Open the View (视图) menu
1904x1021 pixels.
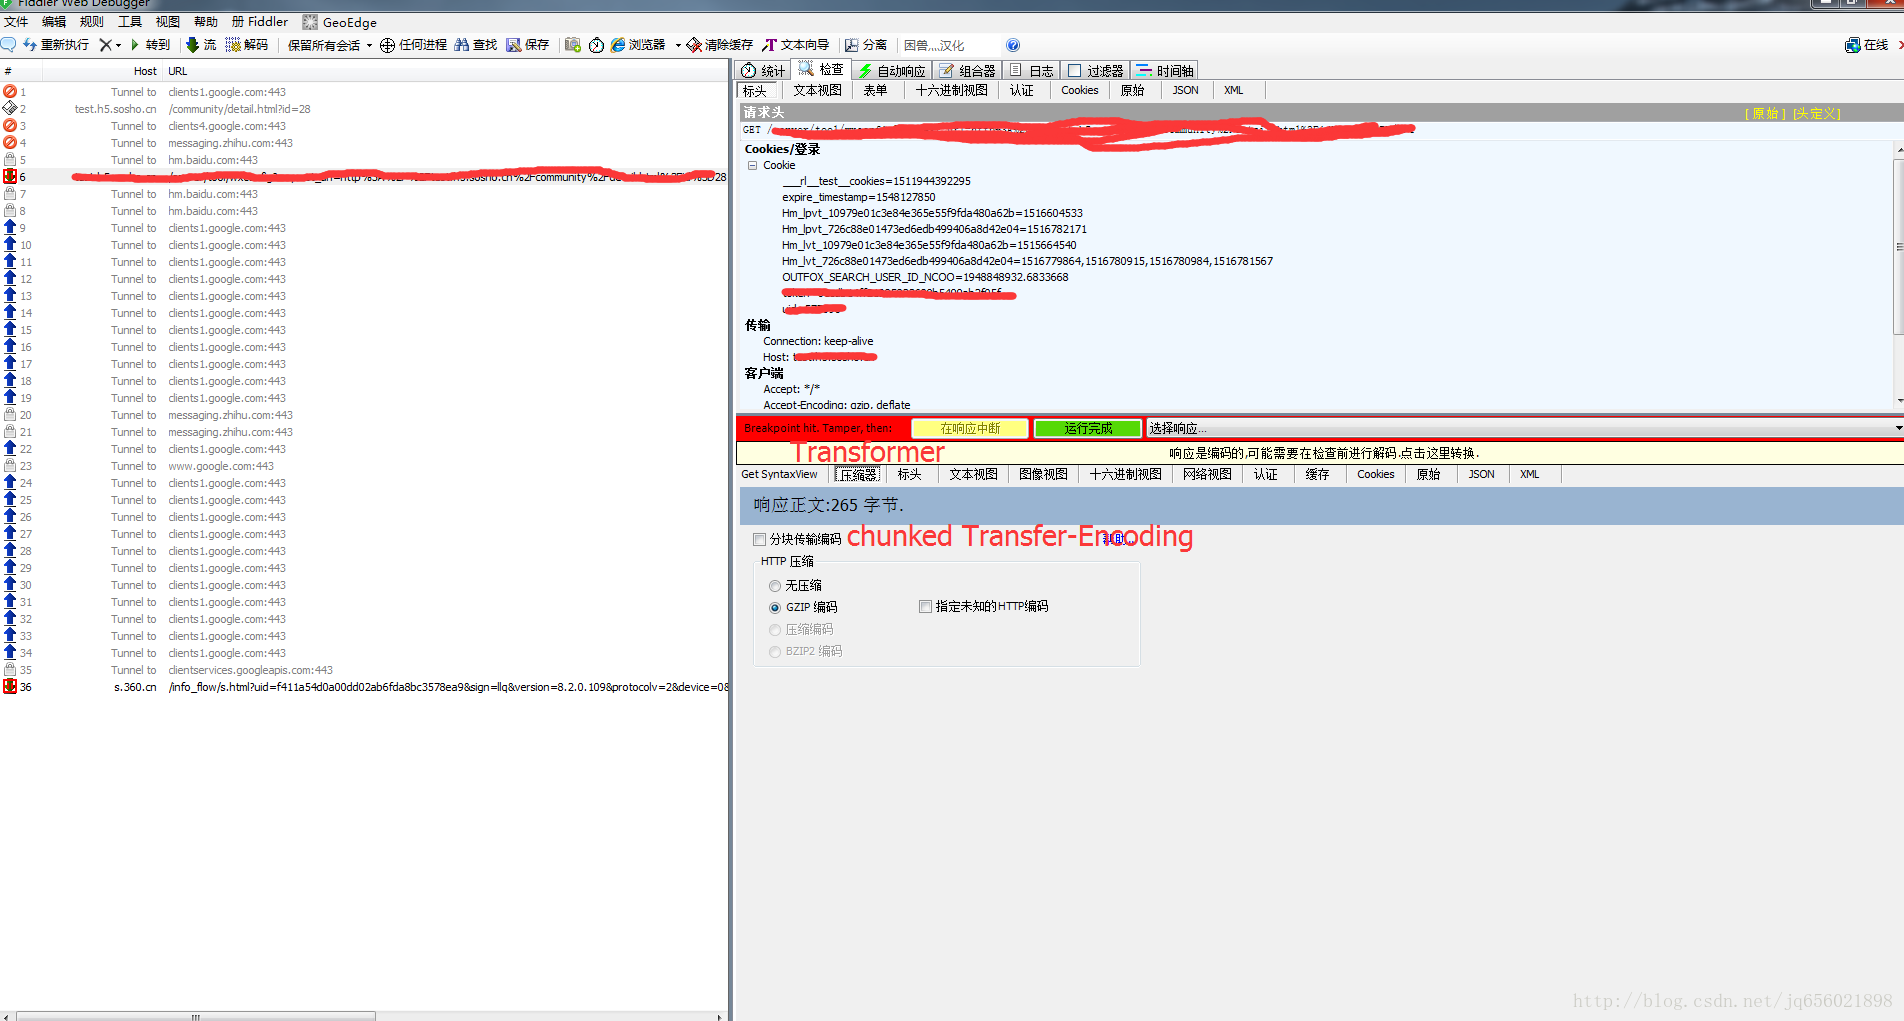coord(168,21)
